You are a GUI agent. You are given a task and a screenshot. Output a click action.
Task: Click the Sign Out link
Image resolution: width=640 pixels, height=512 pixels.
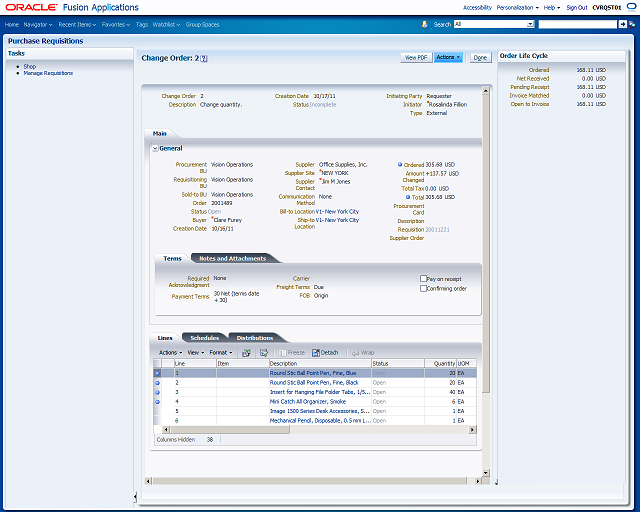(x=577, y=7)
